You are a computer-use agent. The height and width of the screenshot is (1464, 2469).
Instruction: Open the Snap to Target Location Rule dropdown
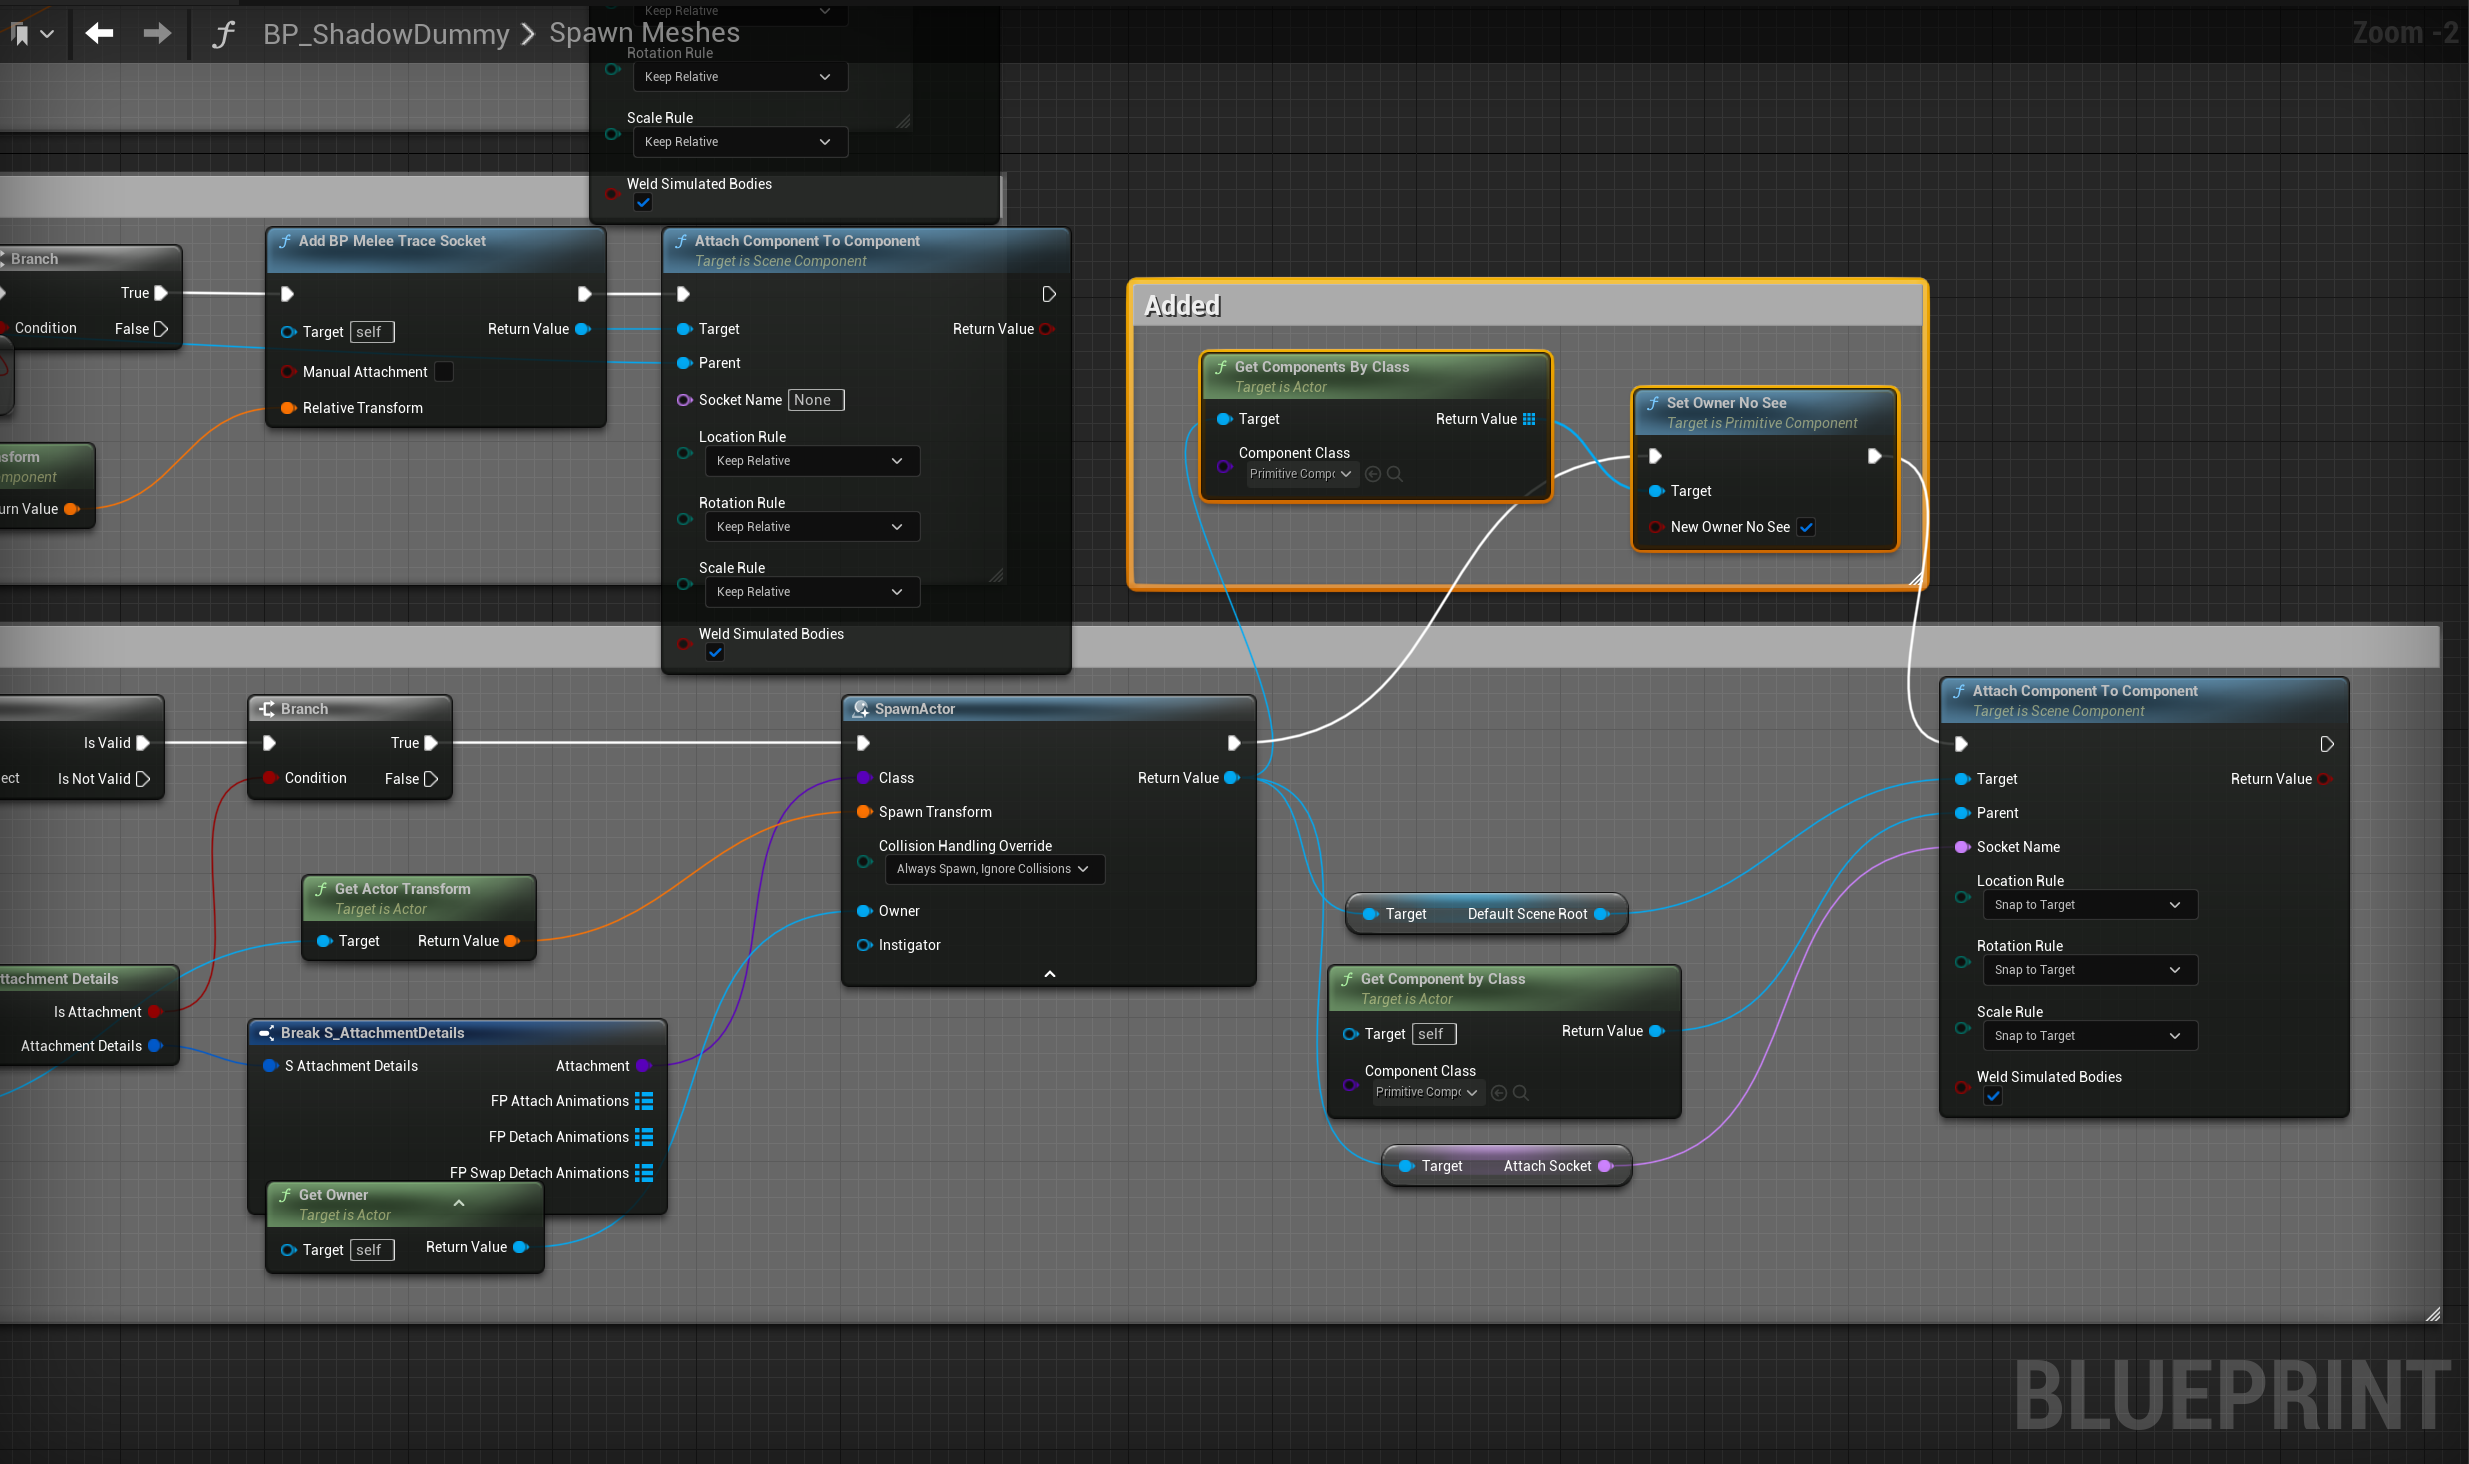pyautogui.click(x=2088, y=905)
